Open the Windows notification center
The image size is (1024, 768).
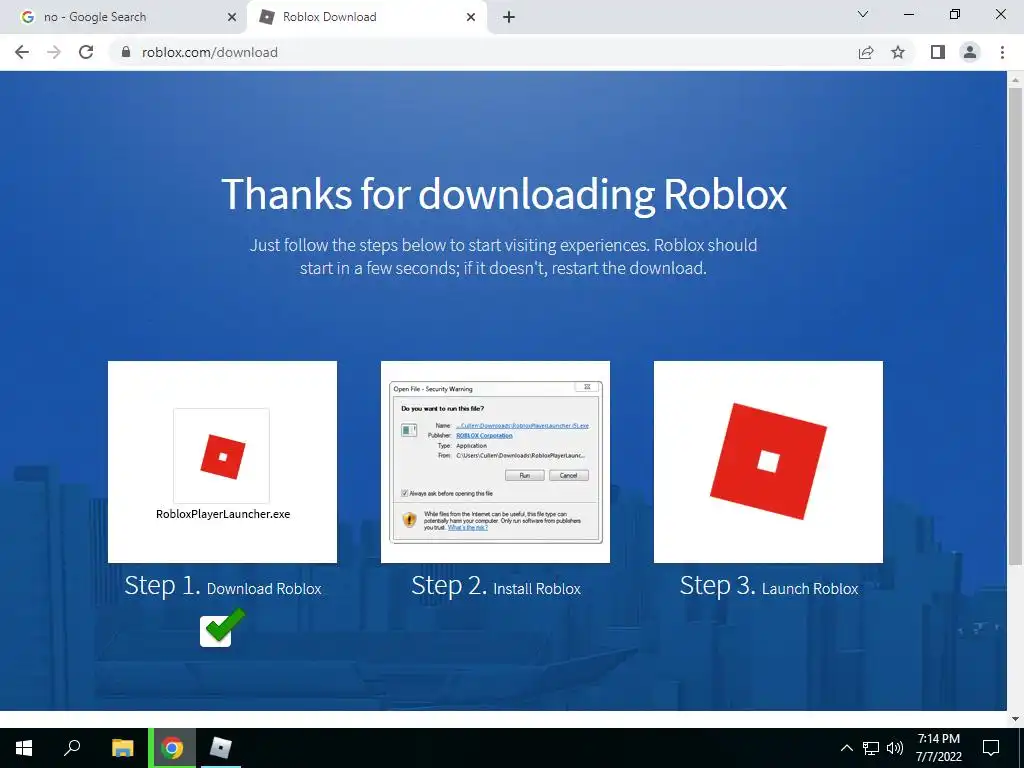pyautogui.click(x=991, y=748)
